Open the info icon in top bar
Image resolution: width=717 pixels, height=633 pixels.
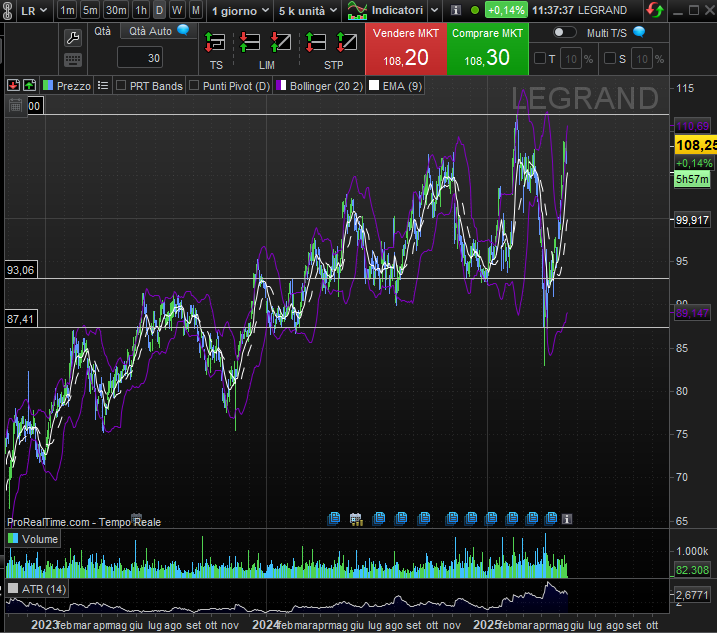(x=455, y=10)
